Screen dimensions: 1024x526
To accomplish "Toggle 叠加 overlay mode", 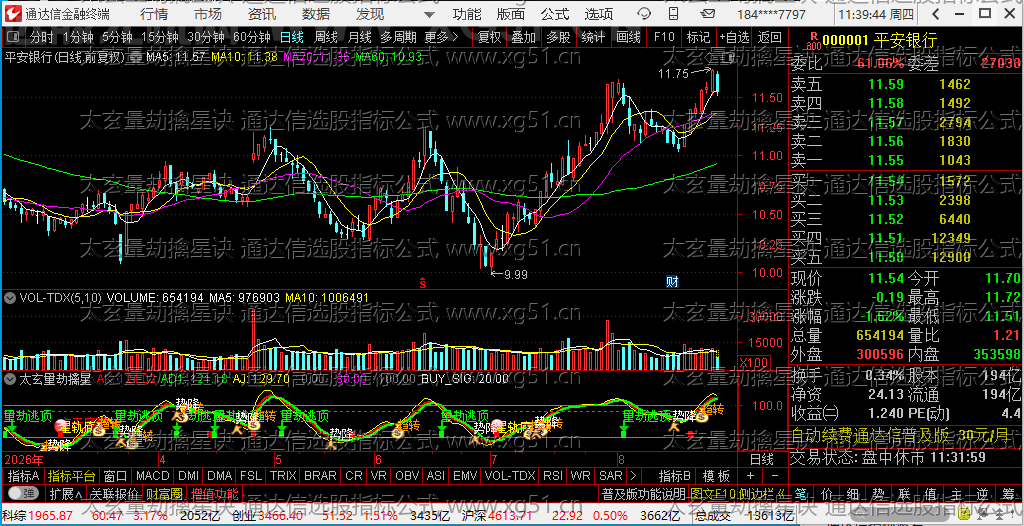I will click(x=523, y=37).
